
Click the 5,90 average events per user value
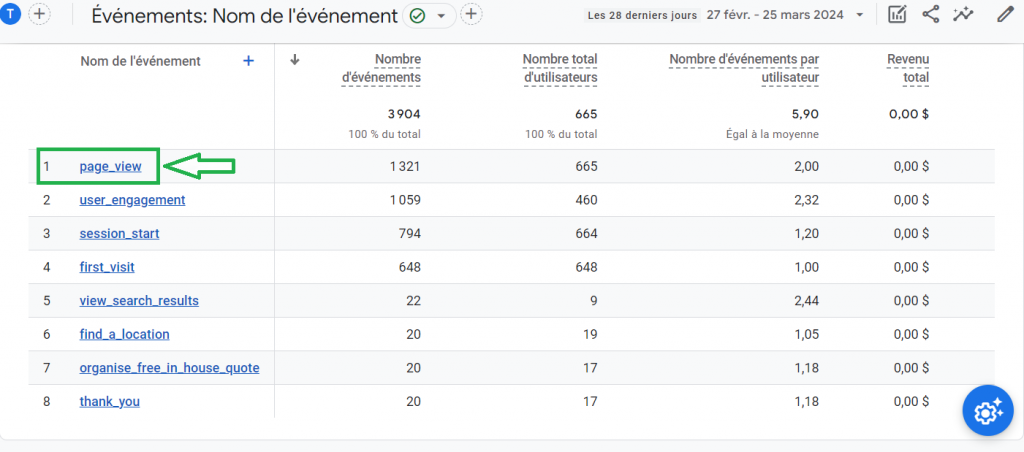coord(805,114)
